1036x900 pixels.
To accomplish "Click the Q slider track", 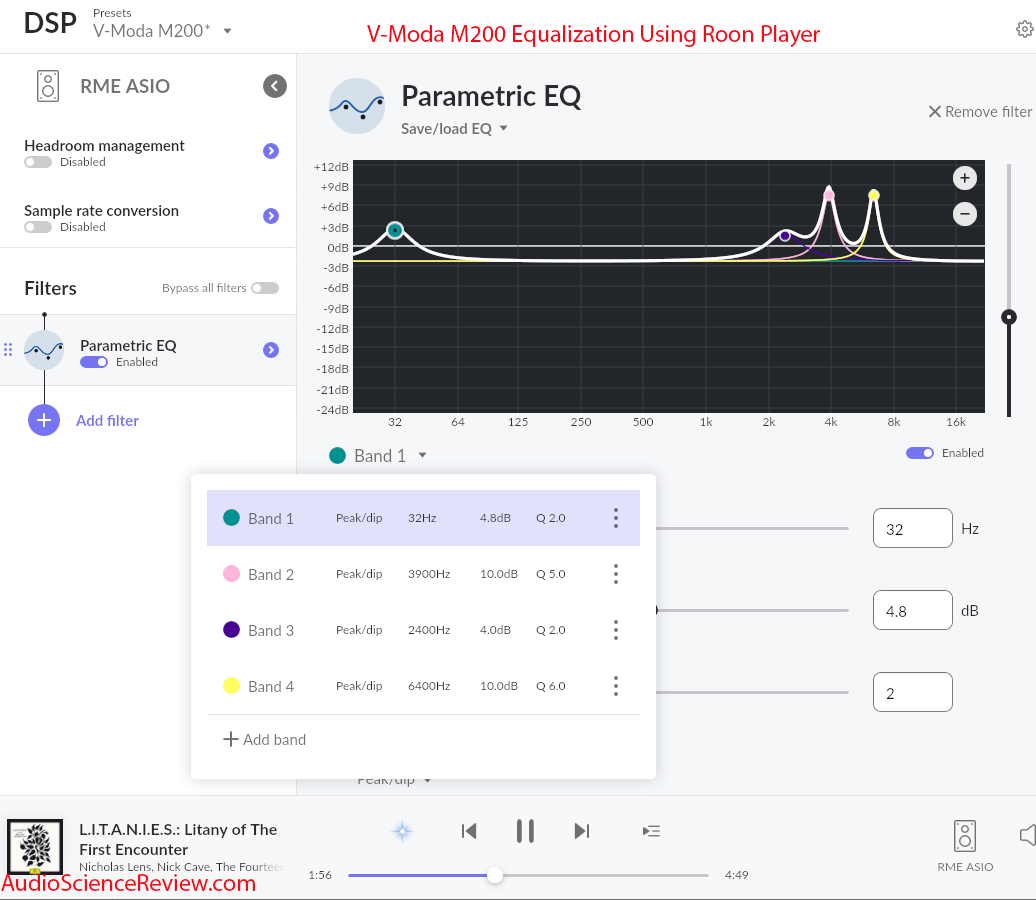I will point(752,692).
